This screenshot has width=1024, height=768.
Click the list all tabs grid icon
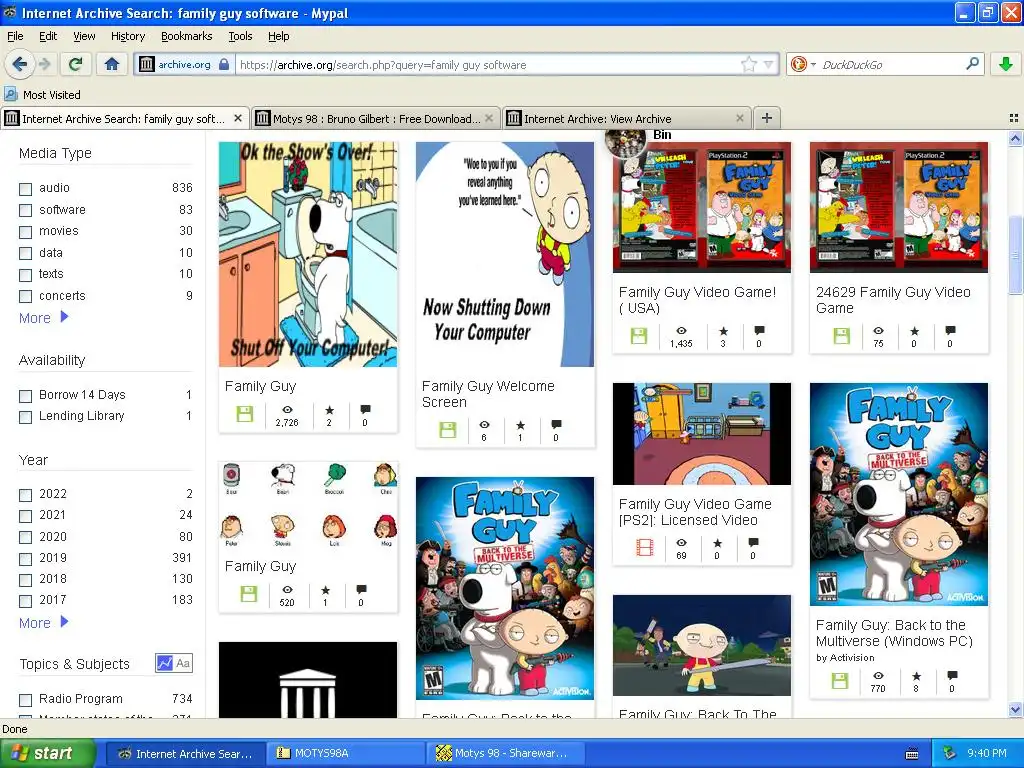tap(1014, 118)
